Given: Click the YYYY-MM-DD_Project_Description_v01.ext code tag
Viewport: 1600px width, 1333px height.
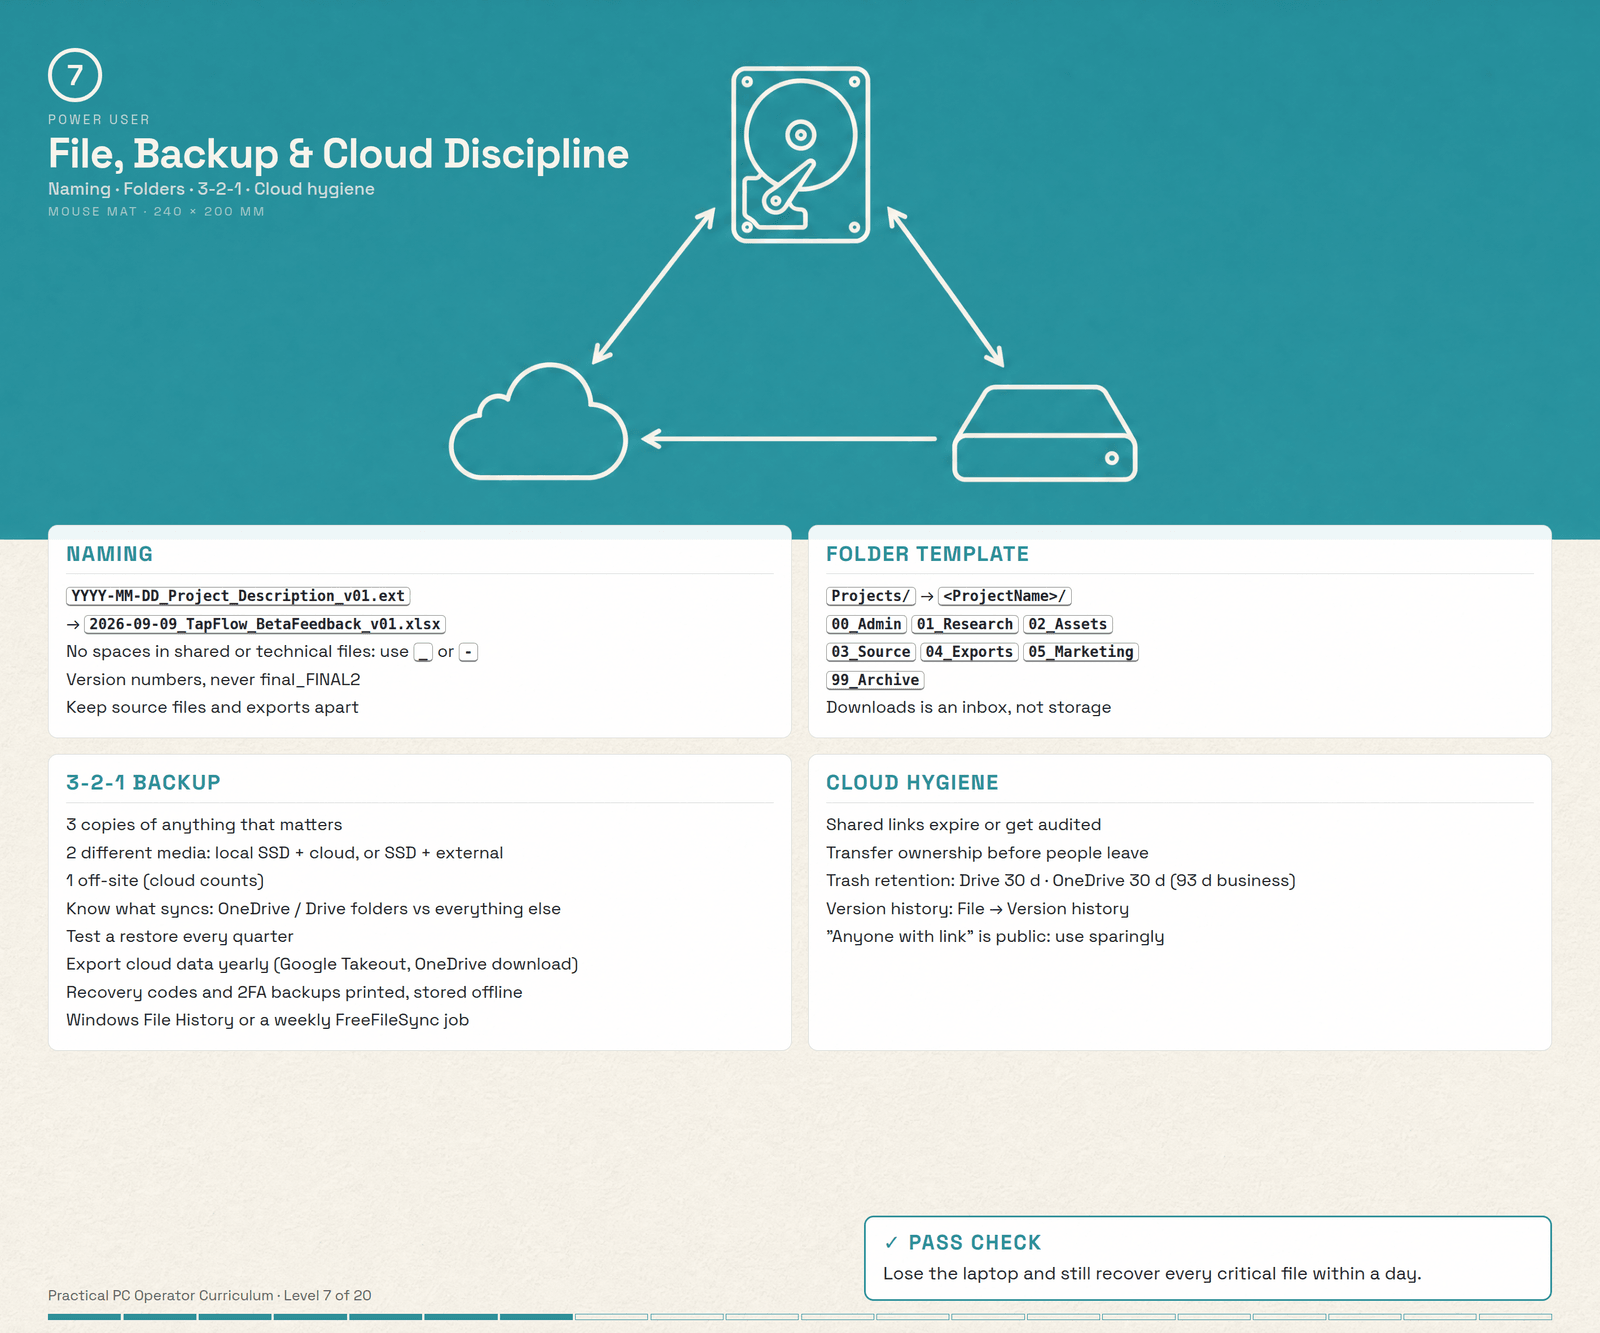Looking at the screenshot, I should [x=238, y=596].
